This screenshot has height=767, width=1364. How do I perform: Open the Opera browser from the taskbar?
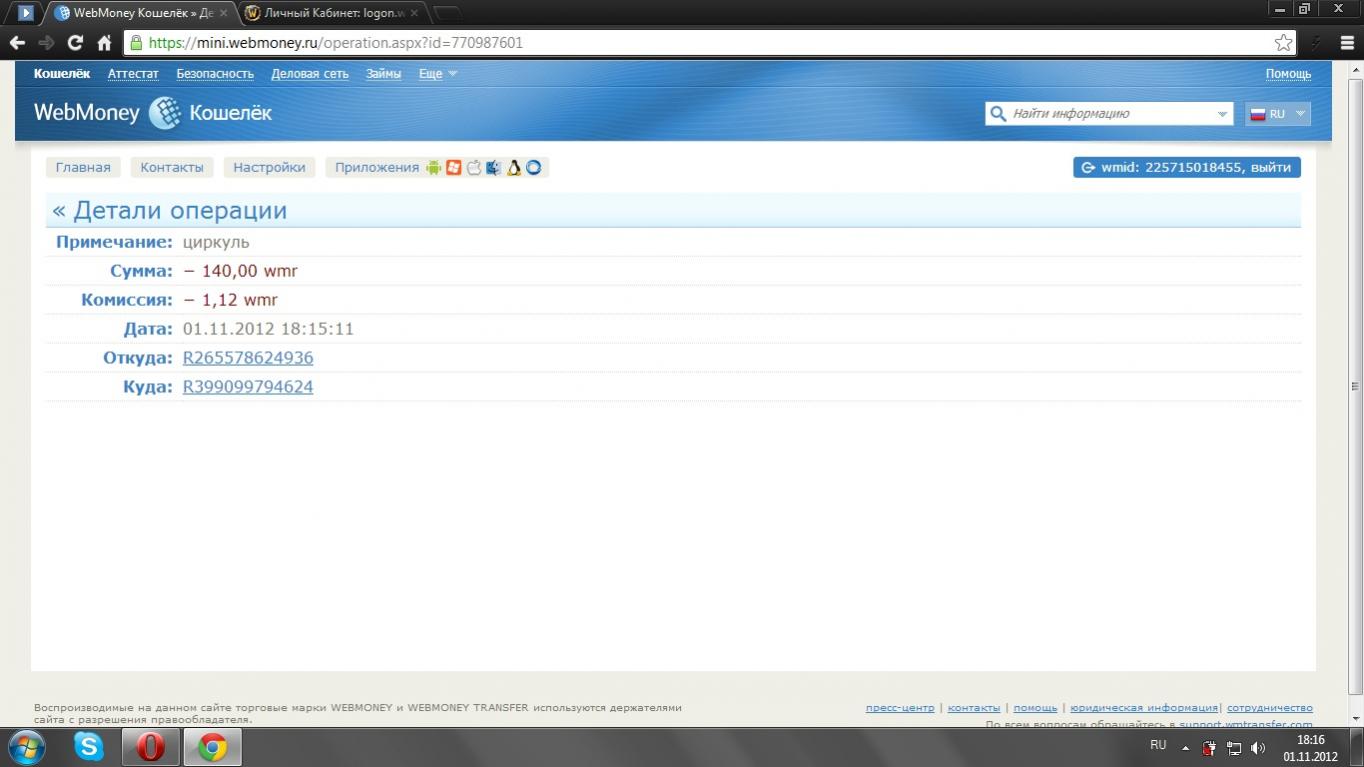150,746
